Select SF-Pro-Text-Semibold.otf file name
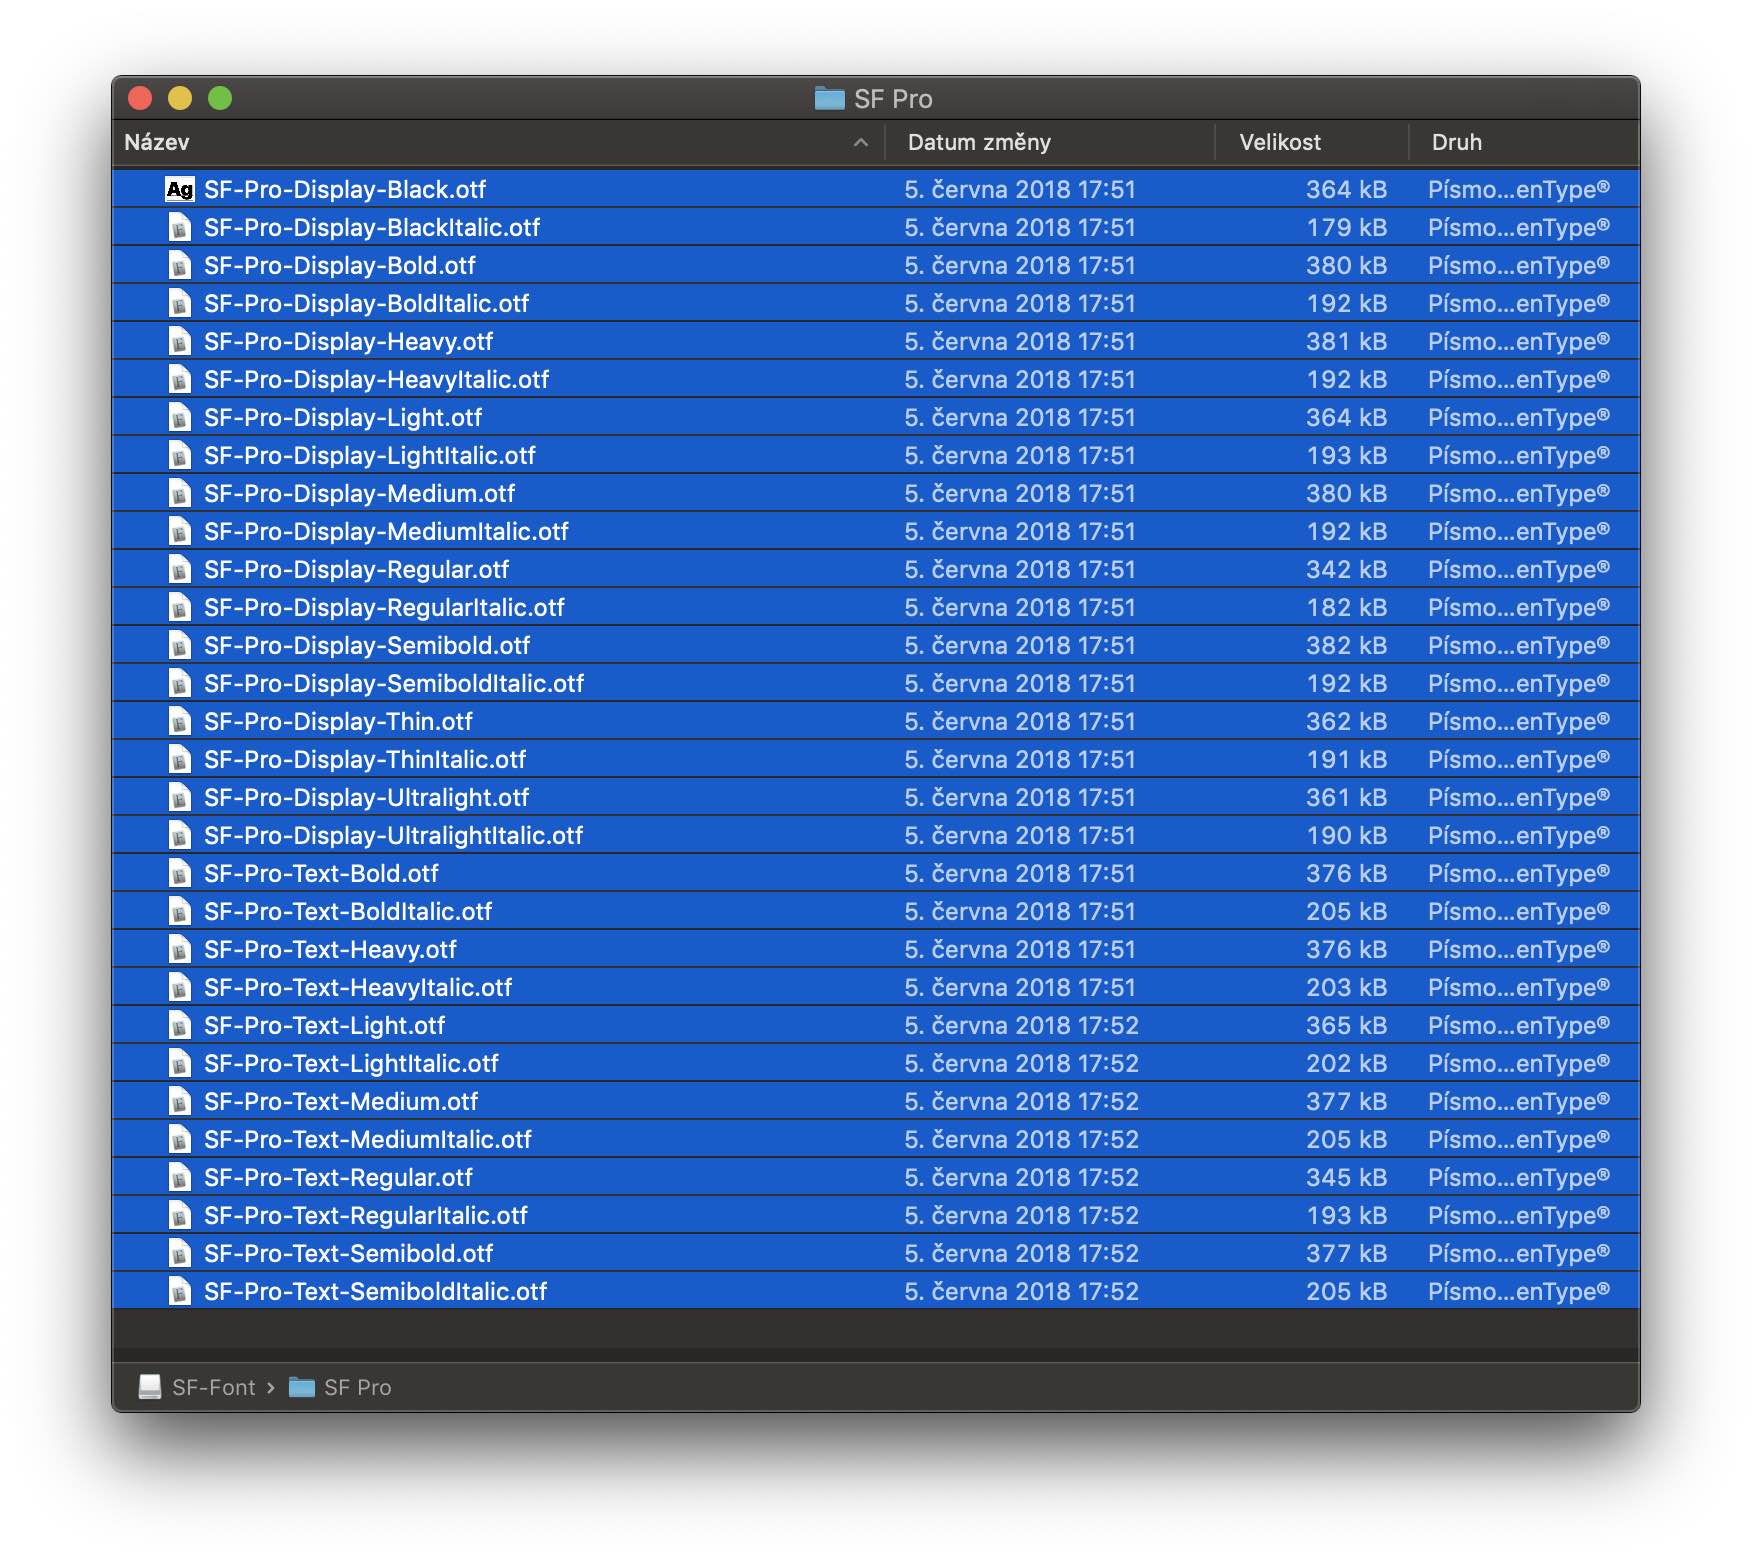Viewport: 1752px width, 1560px height. pyautogui.click(x=349, y=1253)
